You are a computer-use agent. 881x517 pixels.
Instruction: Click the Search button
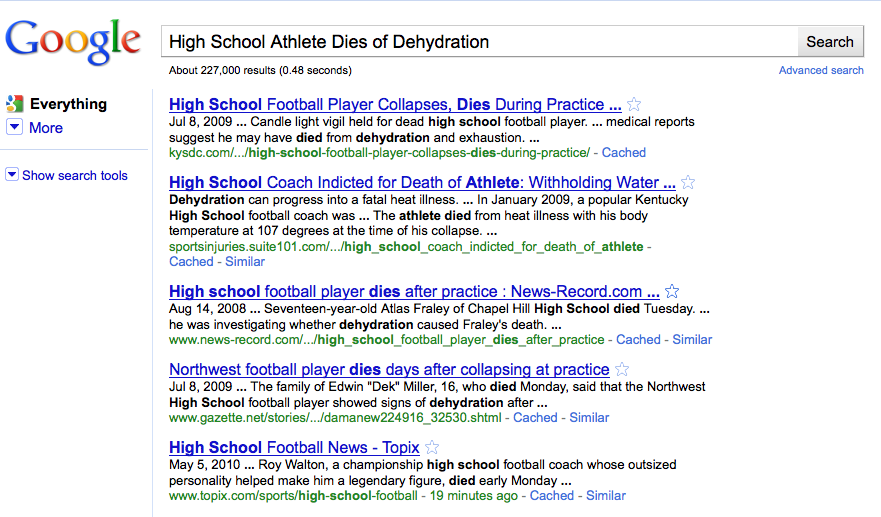coord(830,42)
